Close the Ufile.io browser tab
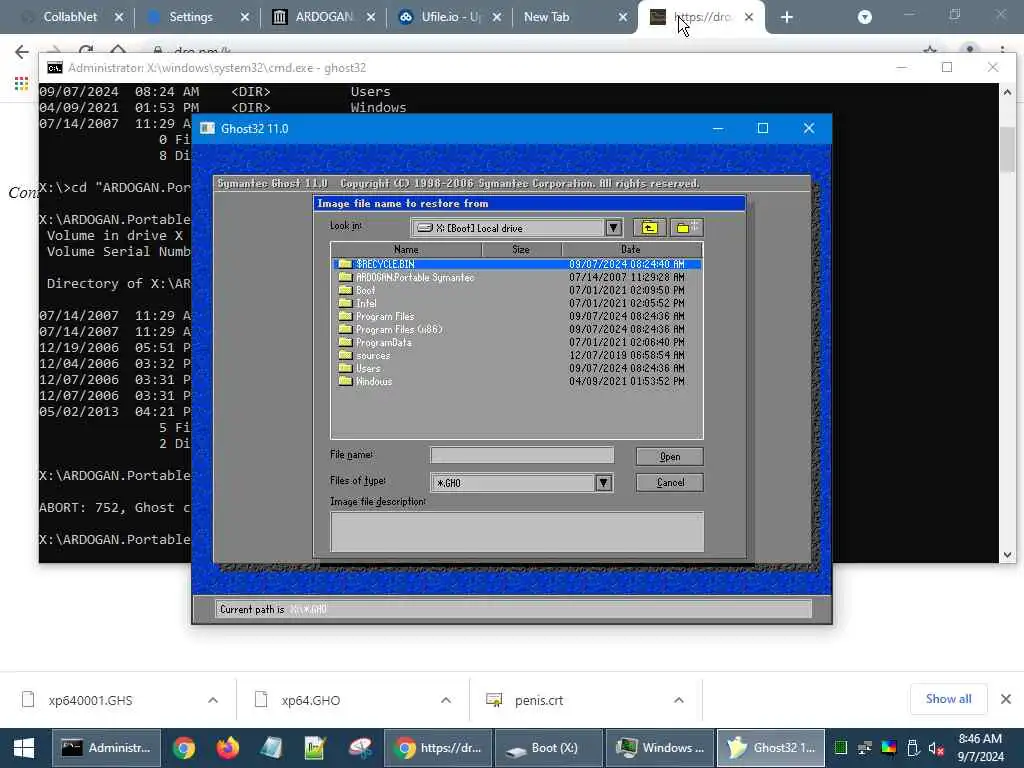 pyautogui.click(x=497, y=18)
